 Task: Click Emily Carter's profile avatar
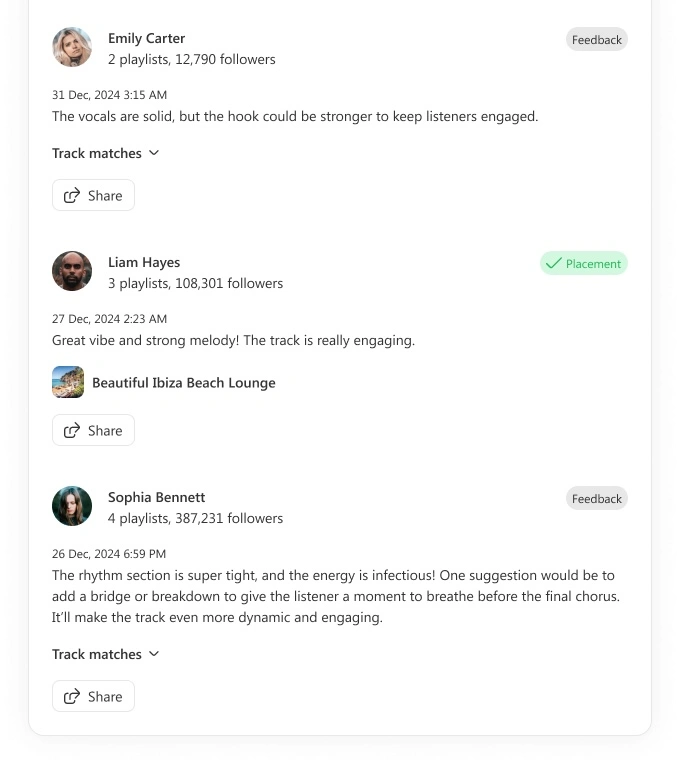pos(72,47)
